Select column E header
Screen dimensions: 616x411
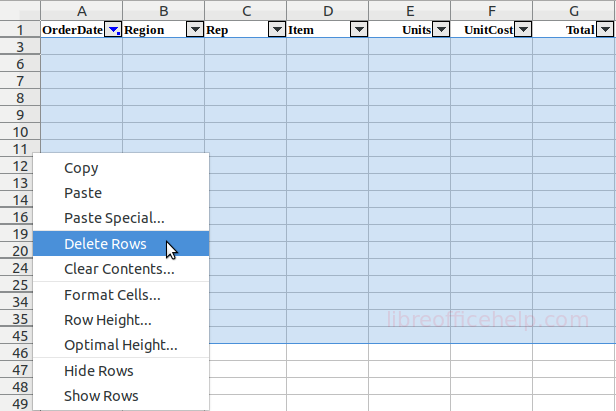click(x=410, y=11)
